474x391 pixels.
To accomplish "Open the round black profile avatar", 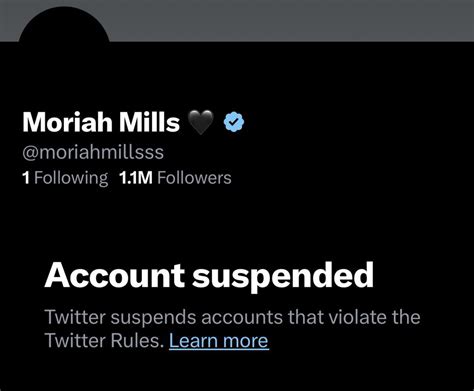I will point(64,25).
